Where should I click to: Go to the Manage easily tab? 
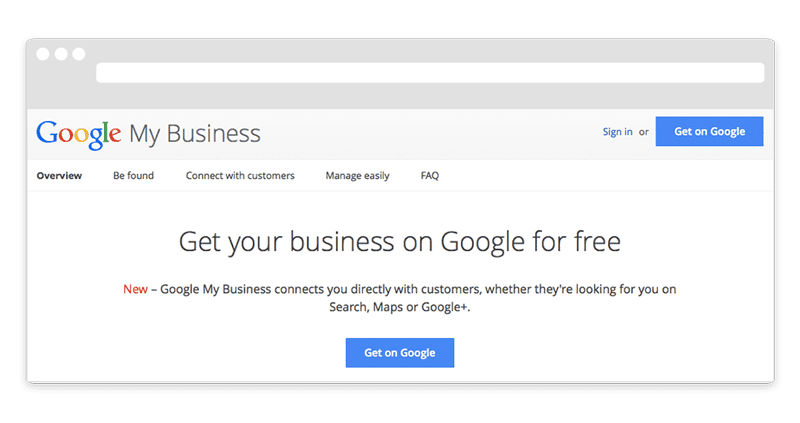click(357, 176)
